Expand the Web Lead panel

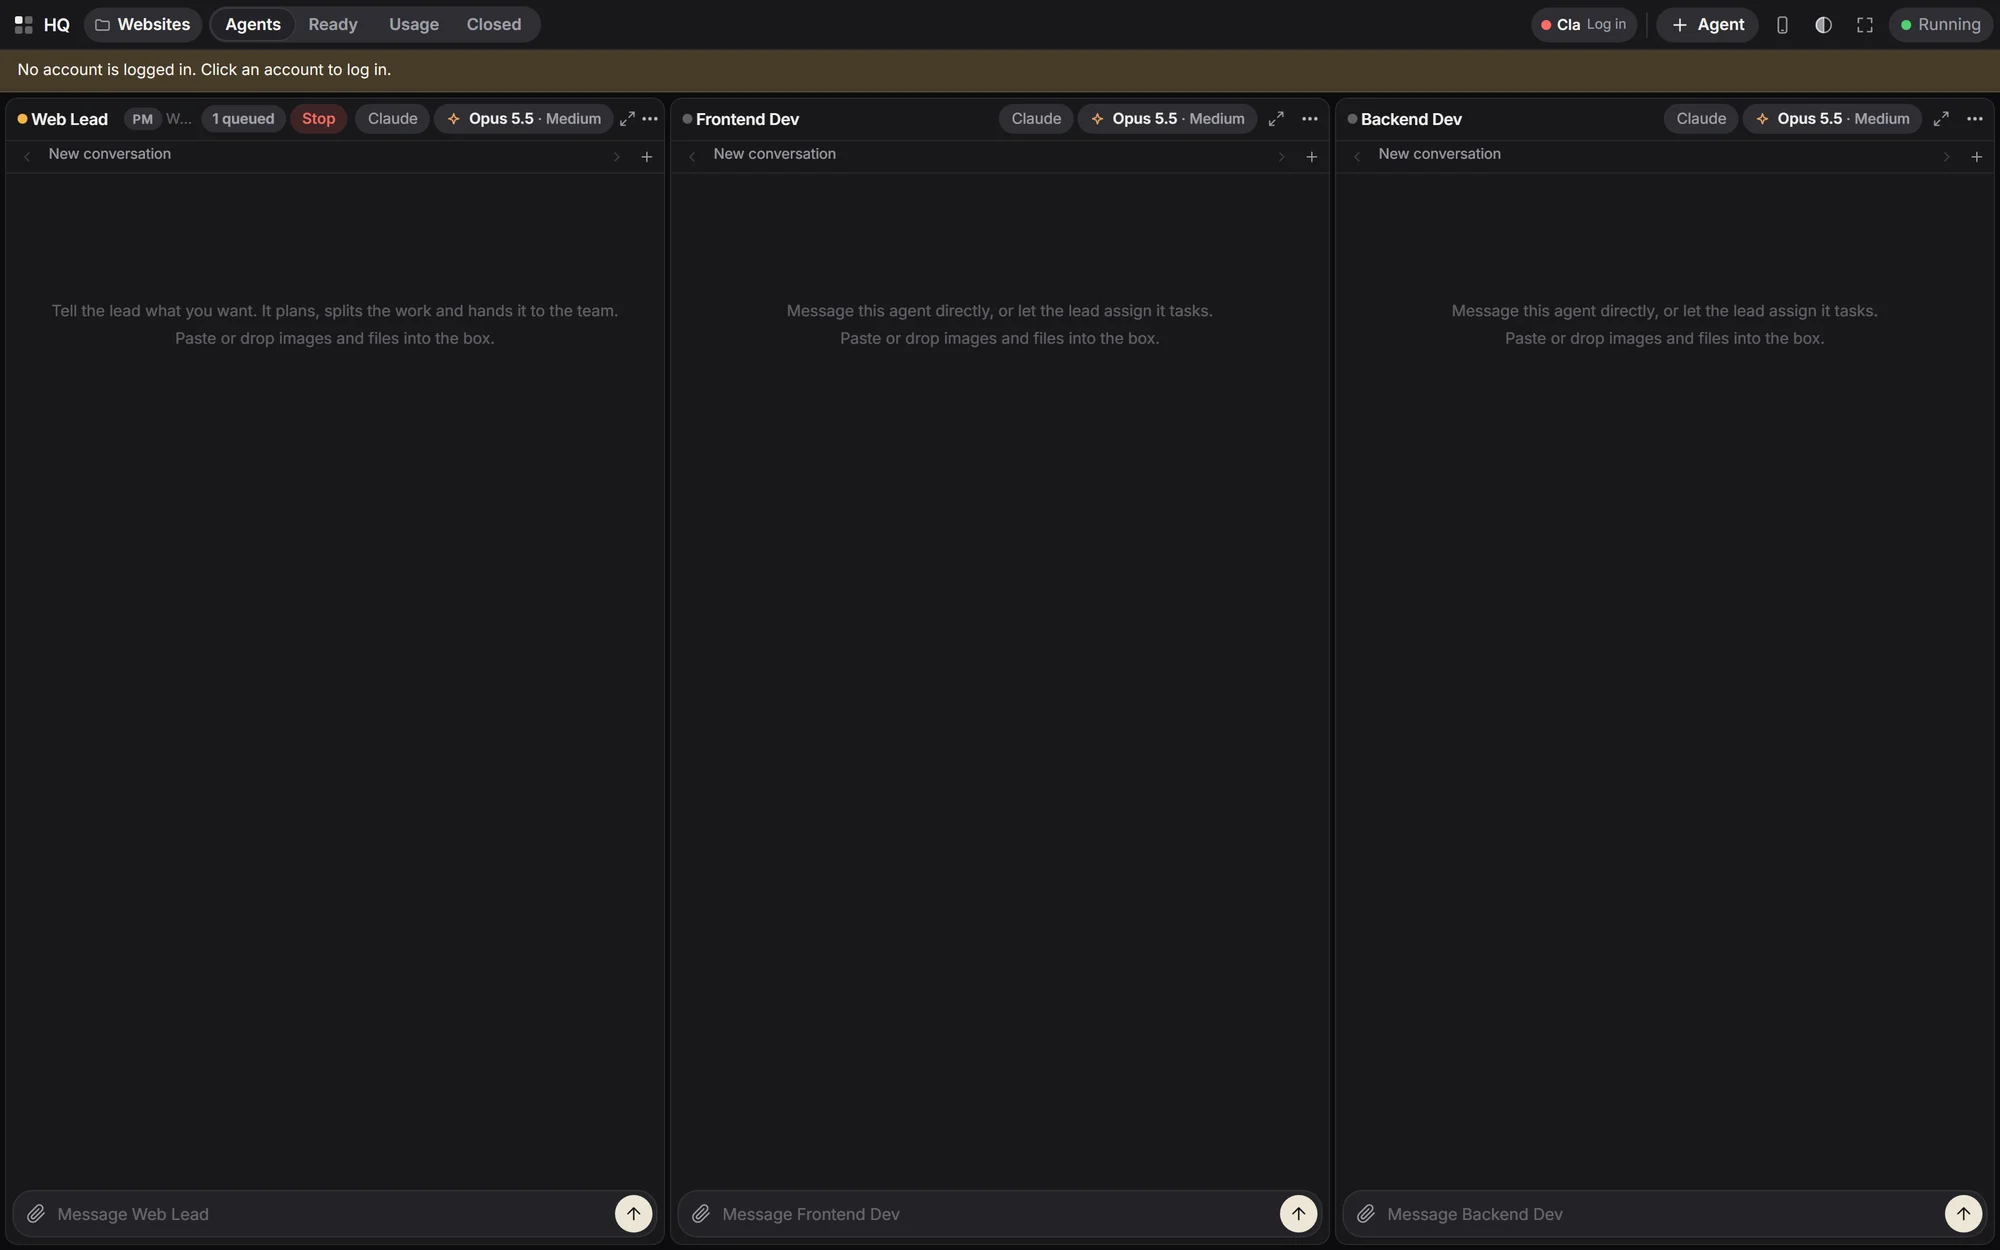[627, 119]
